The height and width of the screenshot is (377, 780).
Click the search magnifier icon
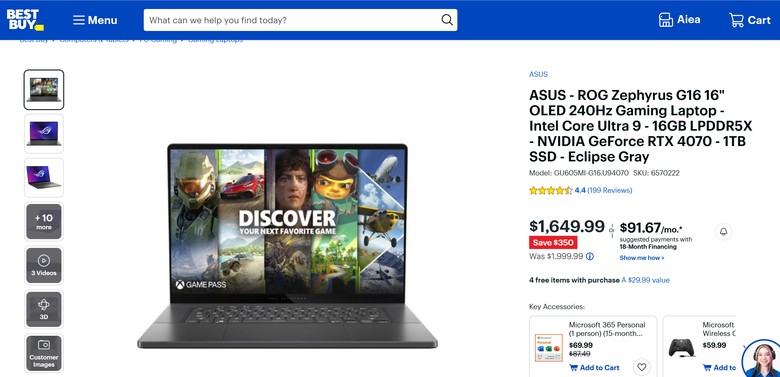point(447,20)
